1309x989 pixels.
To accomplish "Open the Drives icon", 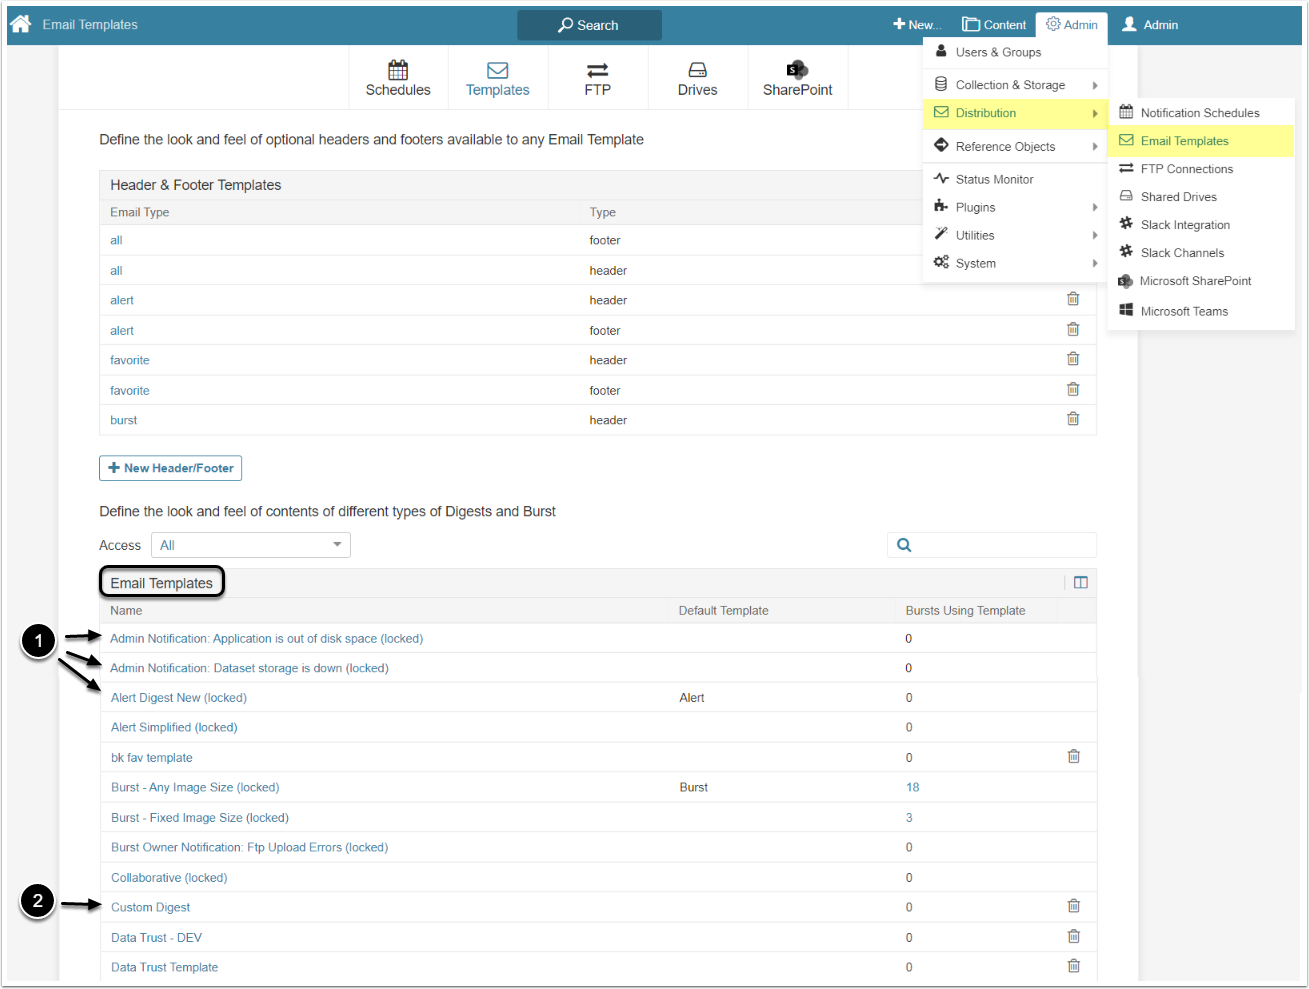I will click(697, 70).
